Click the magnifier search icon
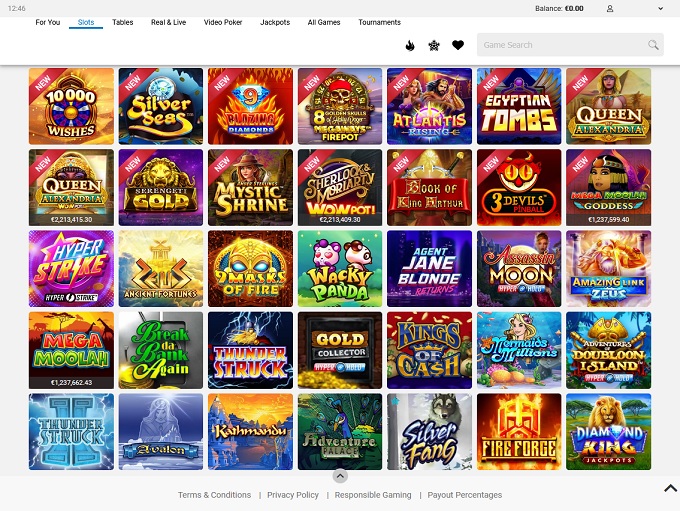The height and width of the screenshot is (511, 680). tap(653, 45)
